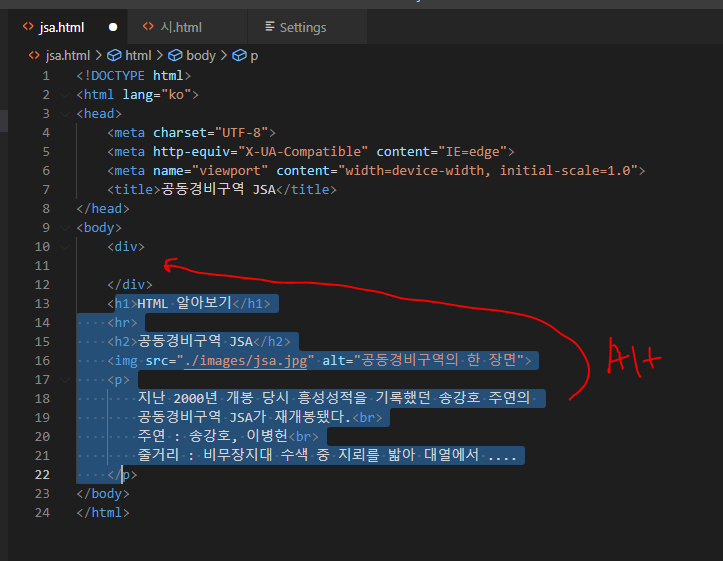
Task: Click the lang="ko" attribute
Action: (x=157, y=95)
